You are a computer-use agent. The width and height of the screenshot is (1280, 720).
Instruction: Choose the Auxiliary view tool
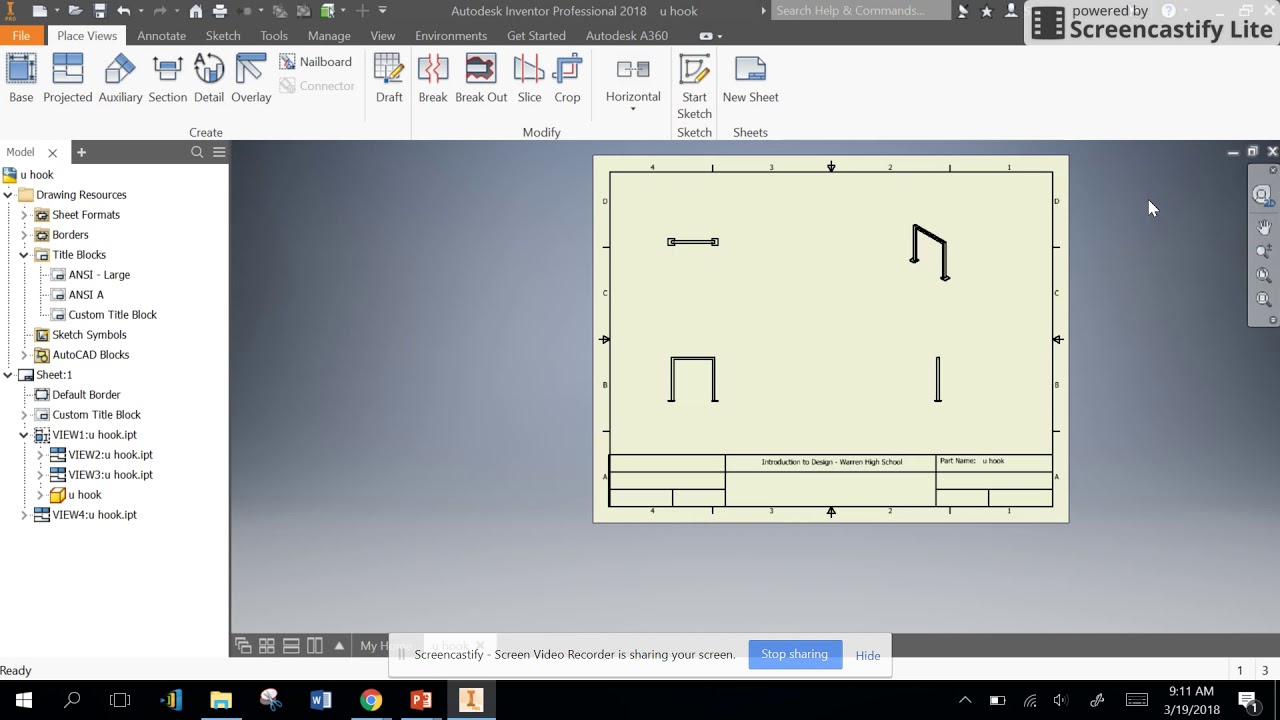[120, 79]
